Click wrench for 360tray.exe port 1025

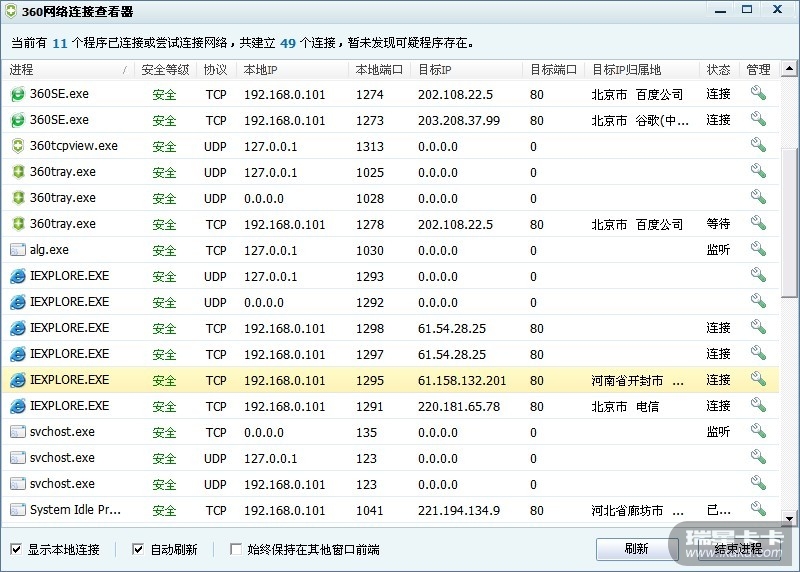[758, 171]
